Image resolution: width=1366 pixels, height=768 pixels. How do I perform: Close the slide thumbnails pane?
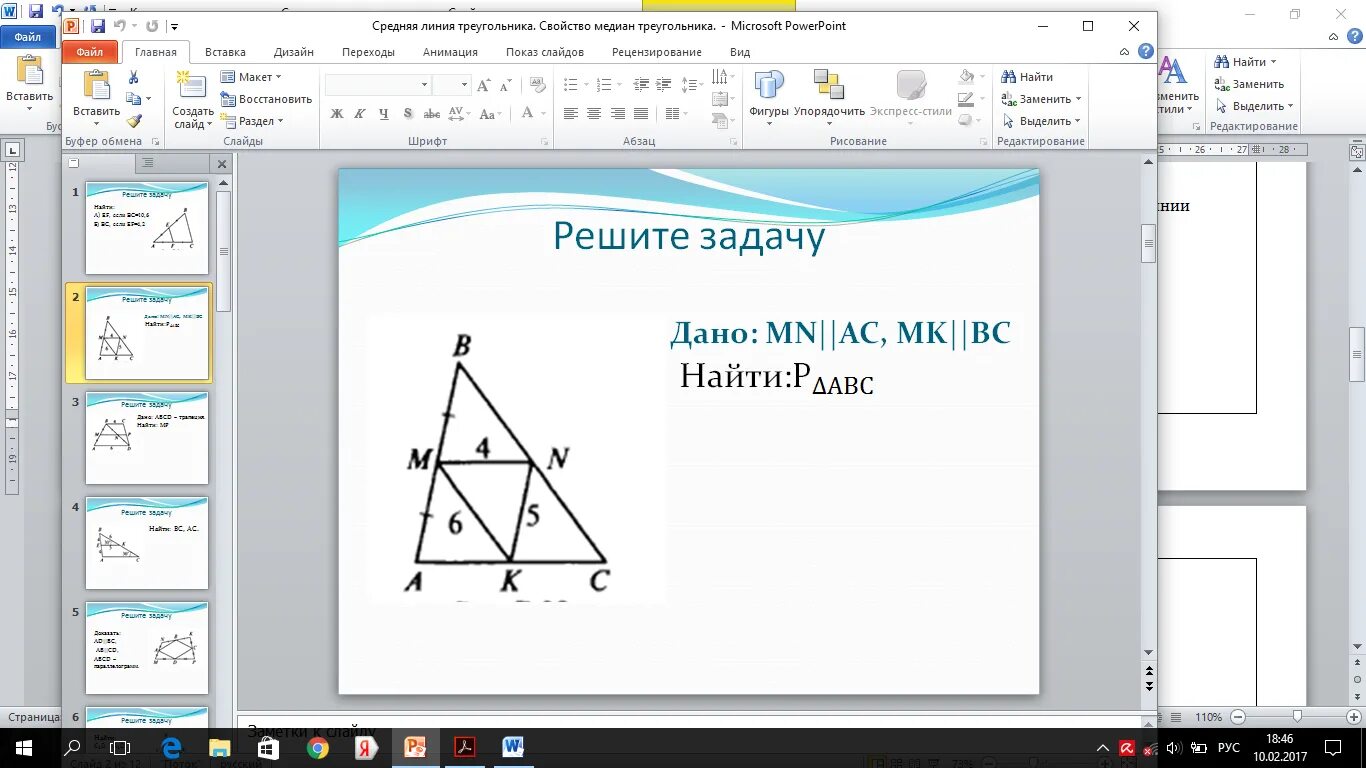[x=223, y=162]
